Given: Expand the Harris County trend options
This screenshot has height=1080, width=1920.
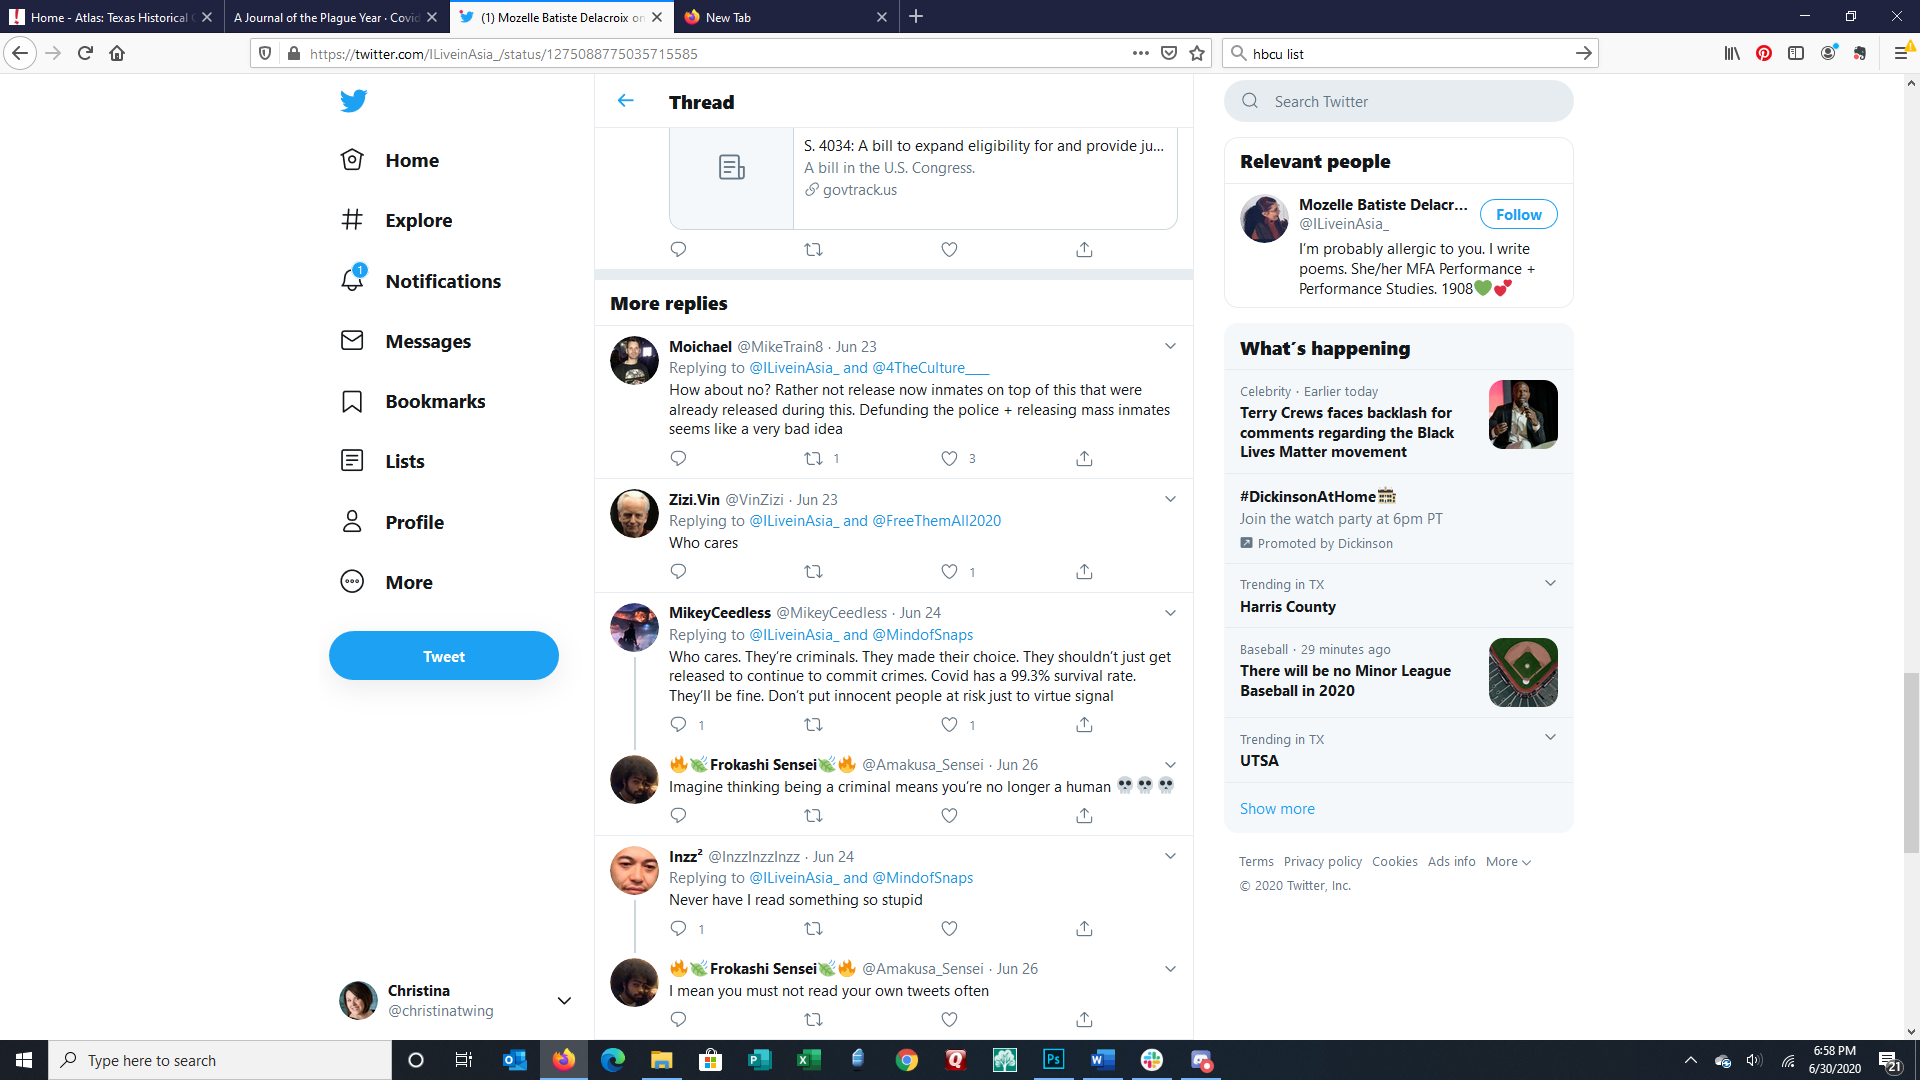Looking at the screenshot, I should tap(1550, 584).
